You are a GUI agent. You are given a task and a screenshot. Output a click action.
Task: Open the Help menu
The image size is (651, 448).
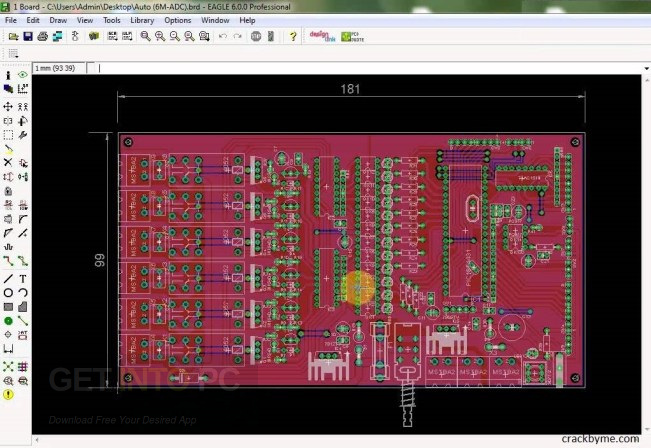(247, 20)
